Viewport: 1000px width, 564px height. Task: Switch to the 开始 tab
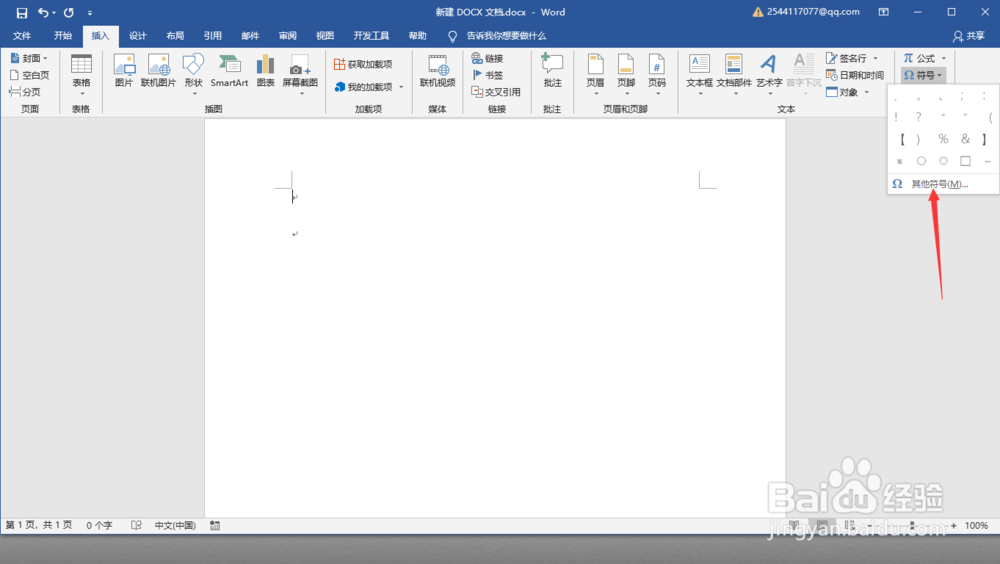click(x=62, y=36)
